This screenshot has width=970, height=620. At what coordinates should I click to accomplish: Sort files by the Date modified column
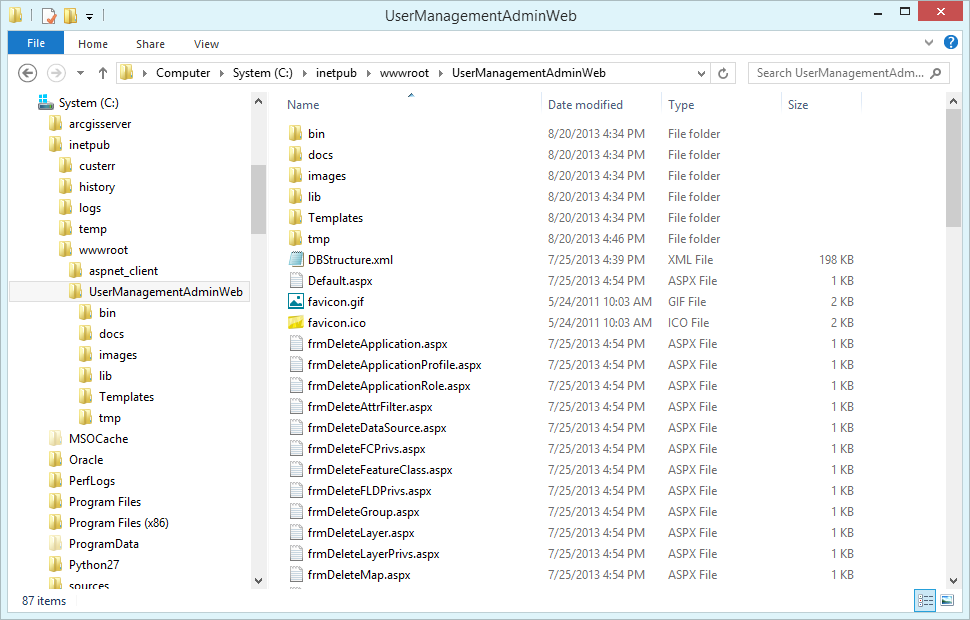584,104
